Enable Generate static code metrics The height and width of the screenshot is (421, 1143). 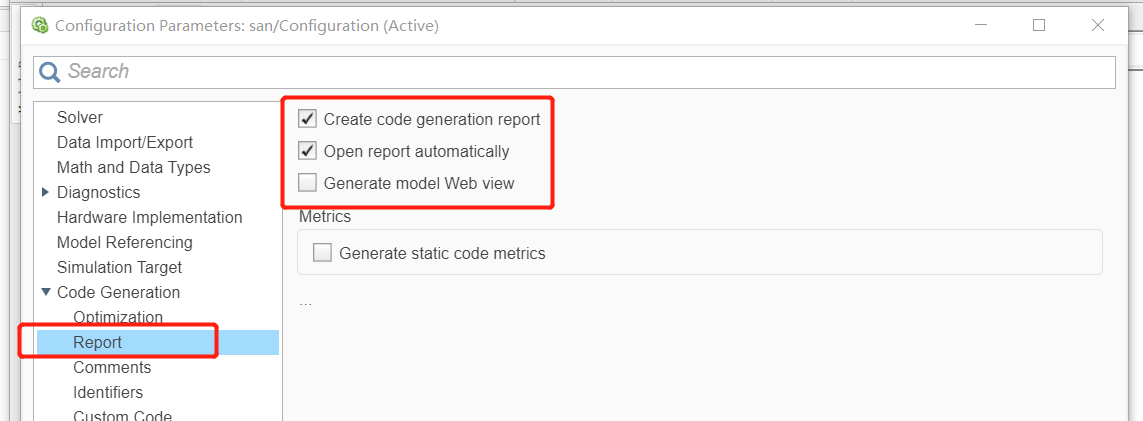click(323, 253)
